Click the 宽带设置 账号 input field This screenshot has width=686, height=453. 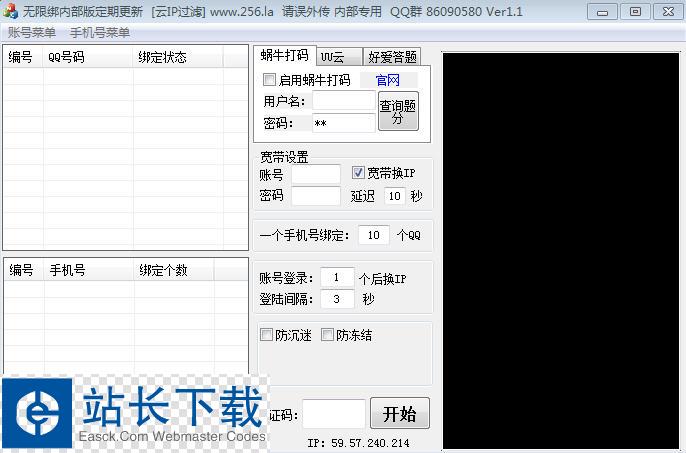[x=316, y=174]
